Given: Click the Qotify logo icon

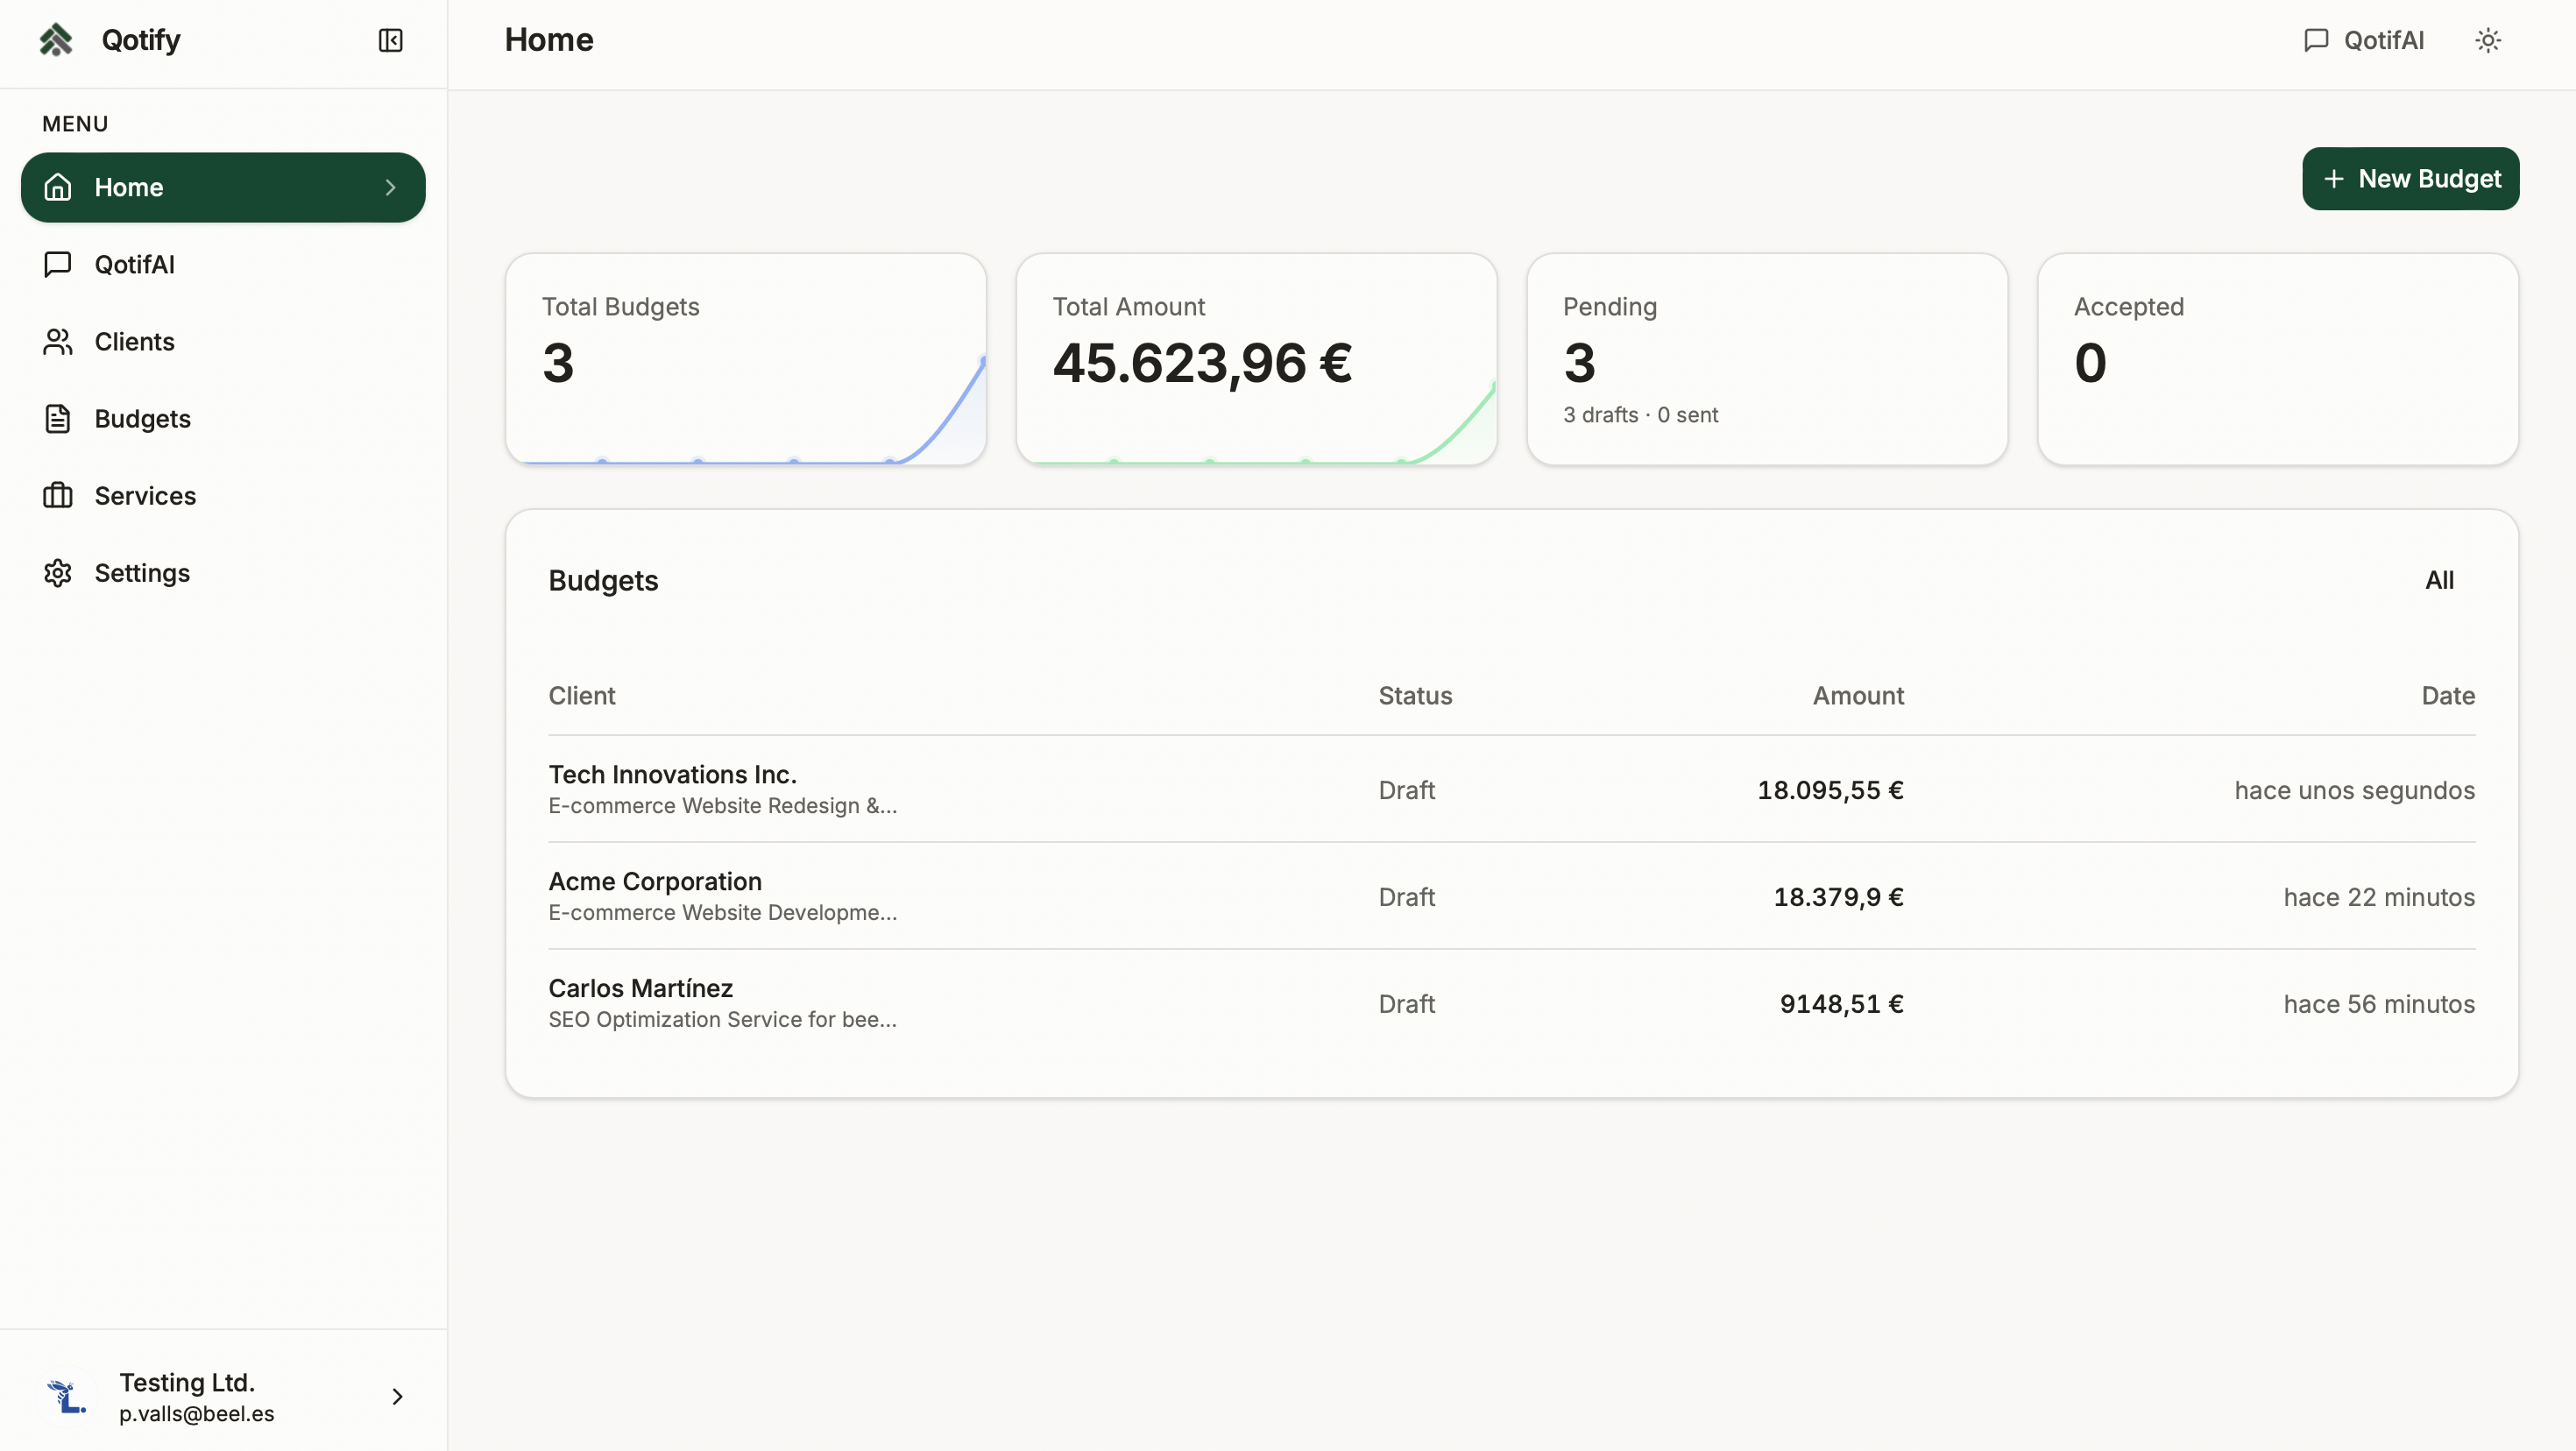Looking at the screenshot, I should pos(56,40).
